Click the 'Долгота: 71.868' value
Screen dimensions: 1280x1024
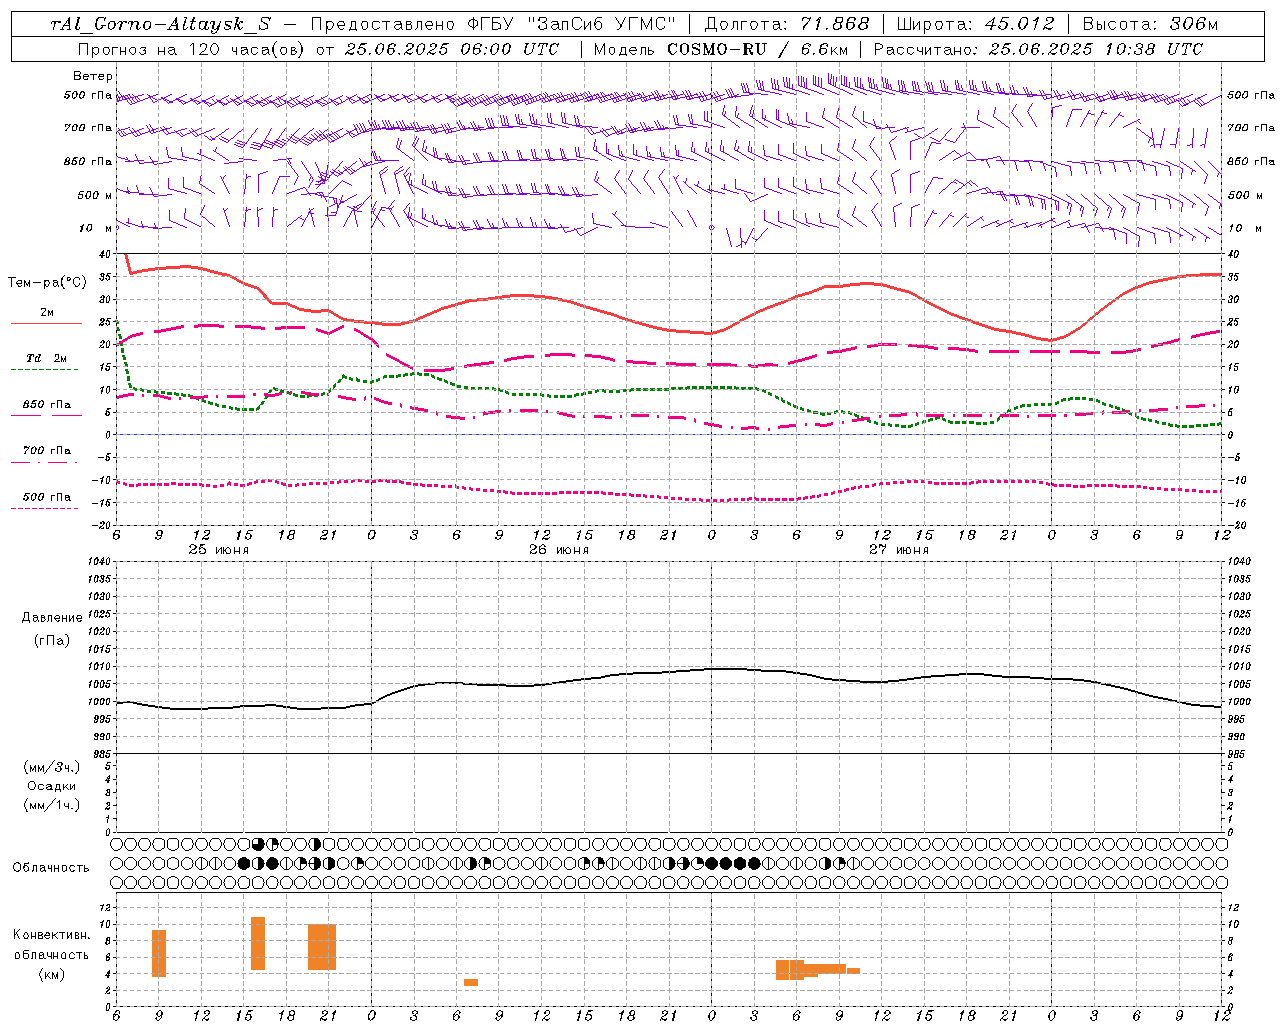click(787, 24)
